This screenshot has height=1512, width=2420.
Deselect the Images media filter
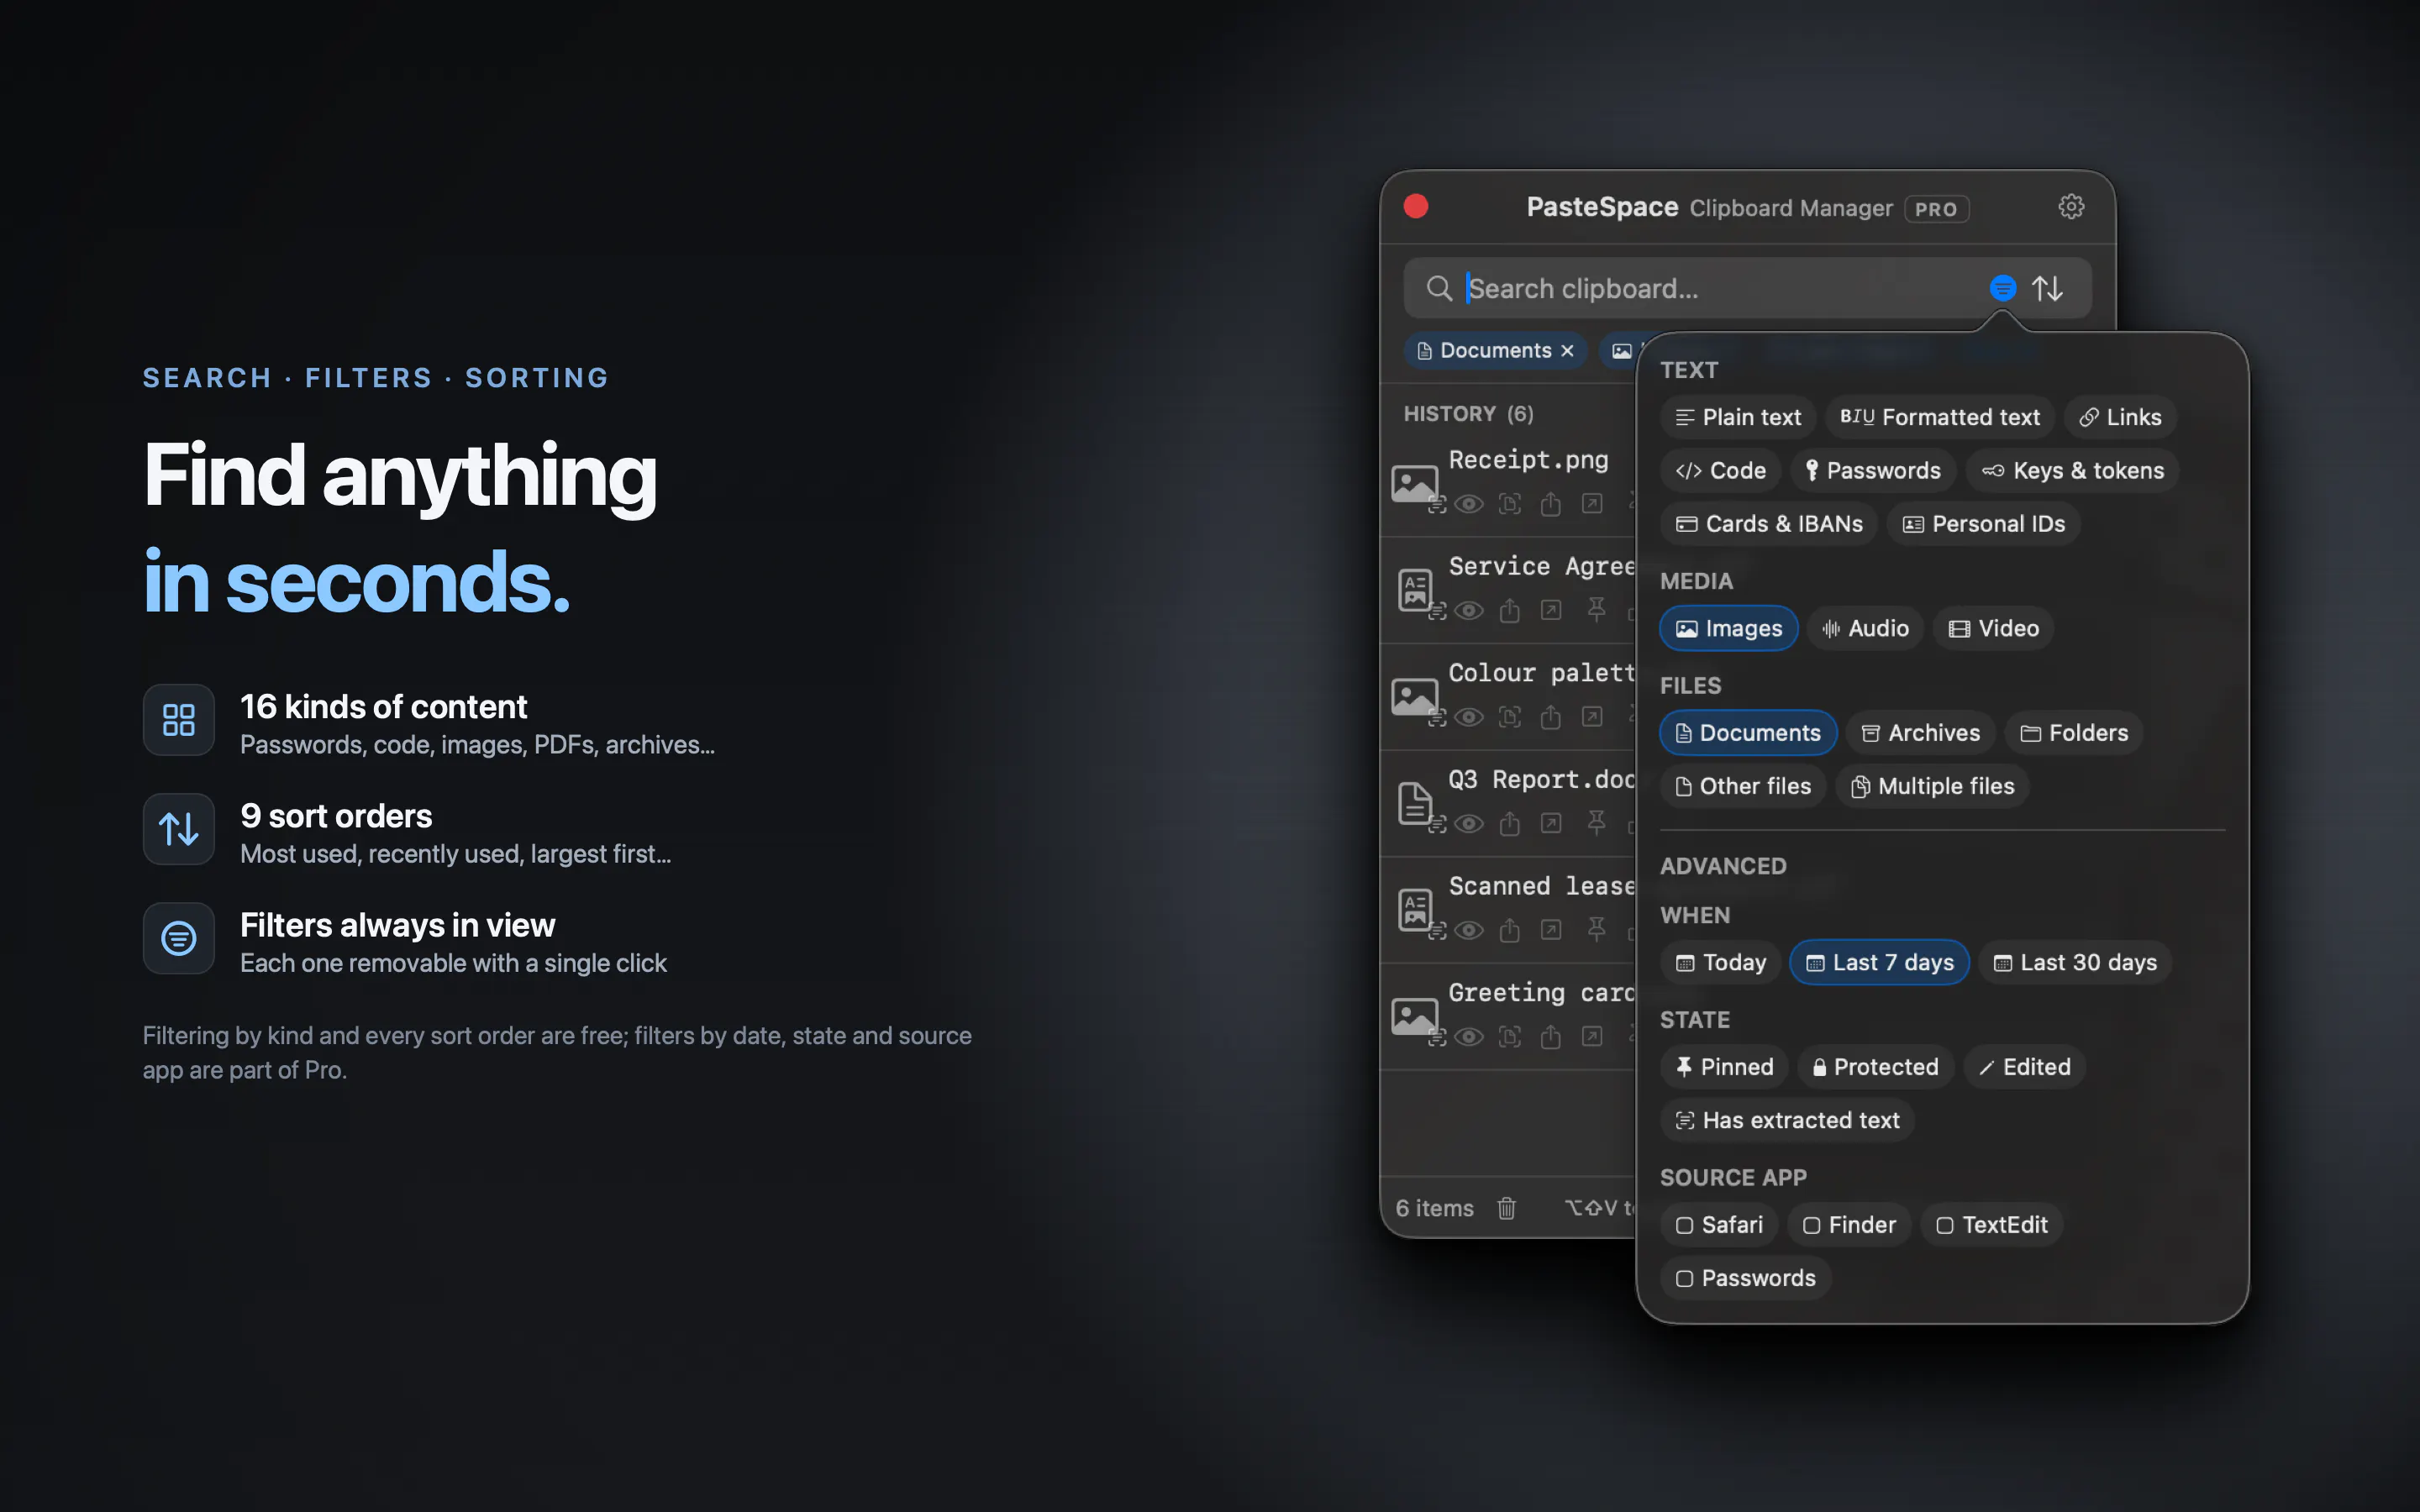[x=1728, y=628]
